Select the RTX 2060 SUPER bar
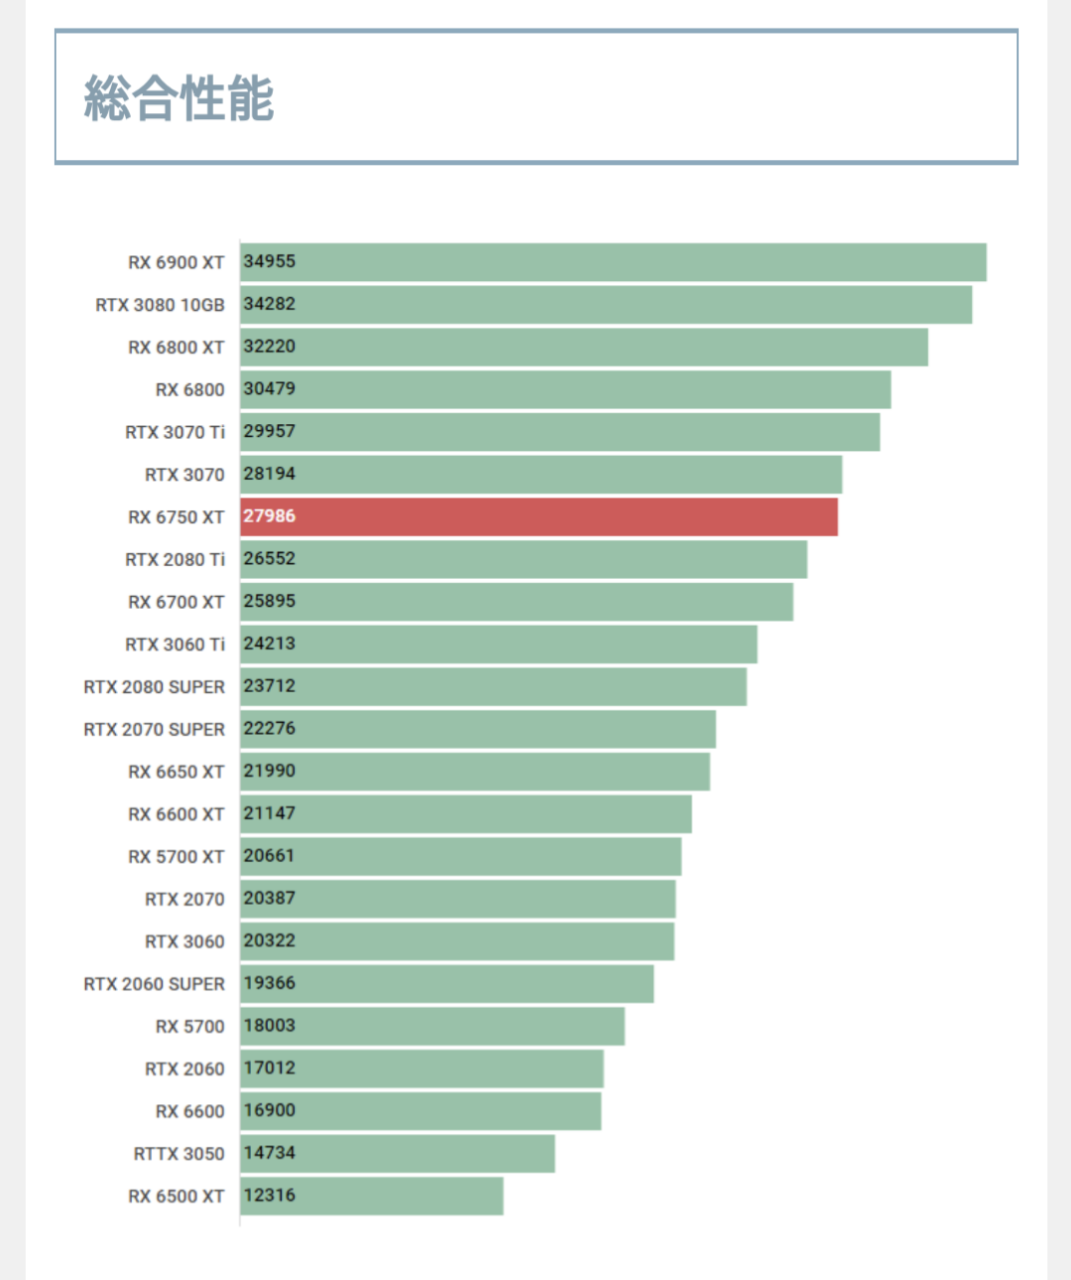Screen dimensions: 1071x1280 [446, 984]
